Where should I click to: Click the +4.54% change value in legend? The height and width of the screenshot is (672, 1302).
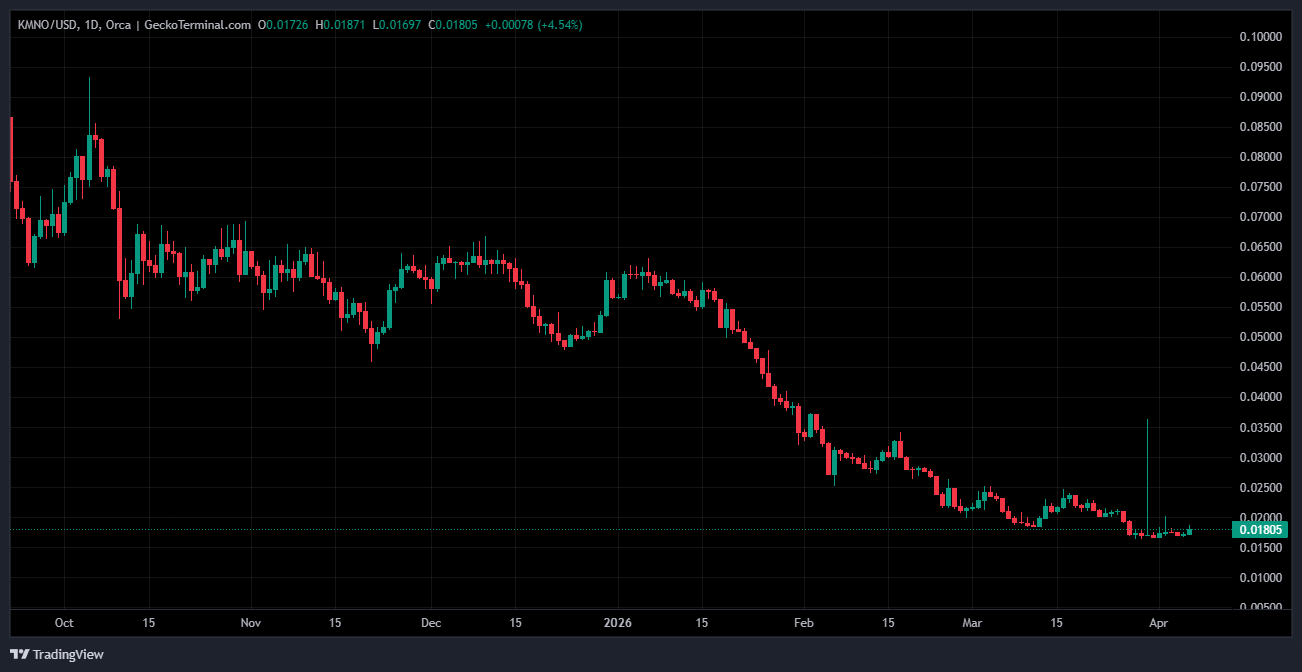(559, 24)
